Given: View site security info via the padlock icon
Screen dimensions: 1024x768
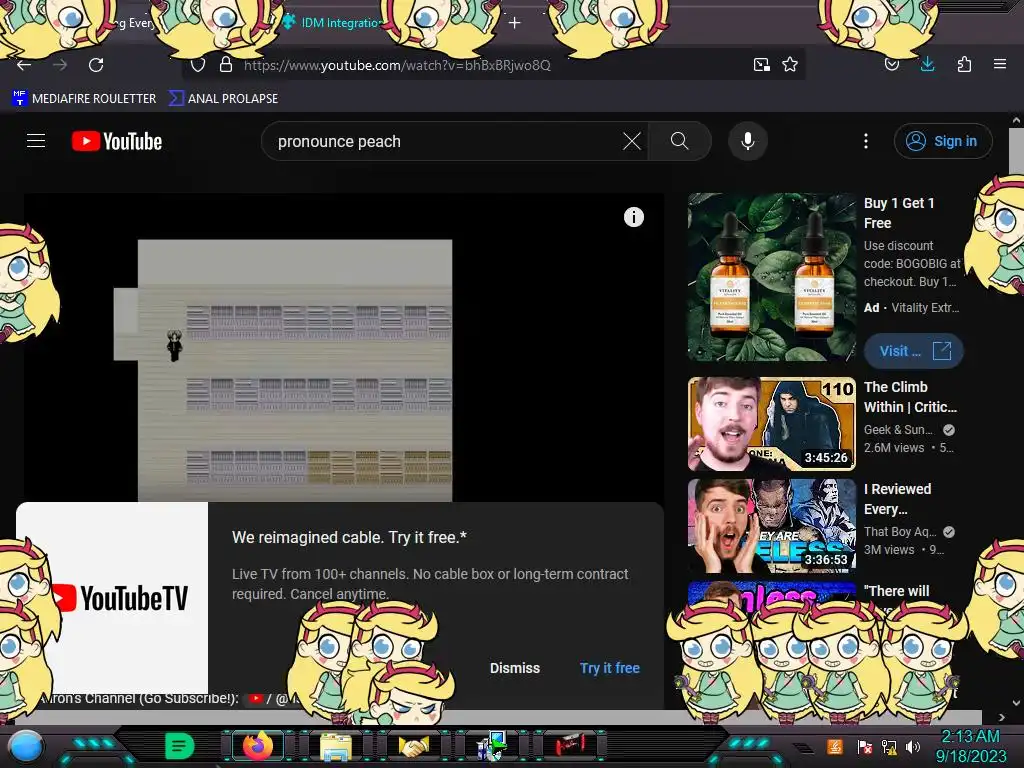Looking at the screenshot, I should click(x=226, y=64).
